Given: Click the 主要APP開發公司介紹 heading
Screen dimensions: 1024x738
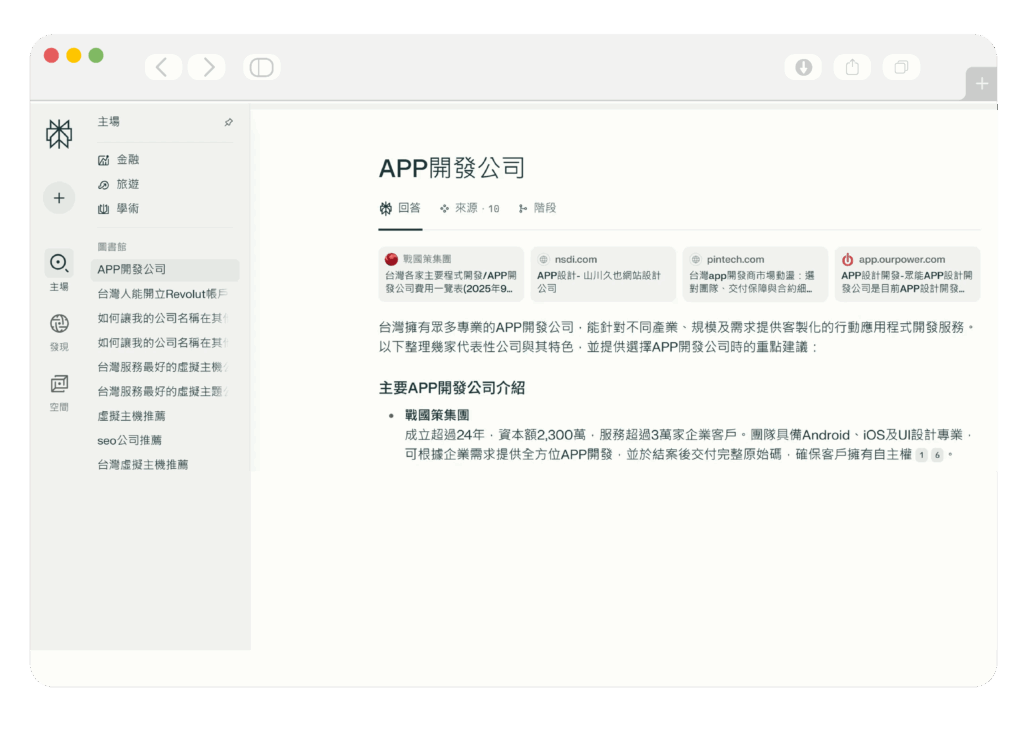Looking at the screenshot, I should point(452,388).
